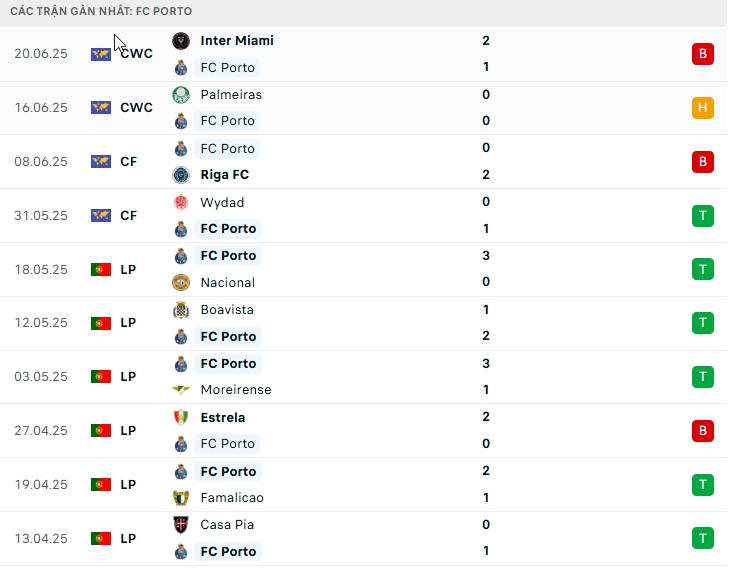Click the Estrela club crest
This screenshot has height=571, width=735.
[x=181, y=418]
